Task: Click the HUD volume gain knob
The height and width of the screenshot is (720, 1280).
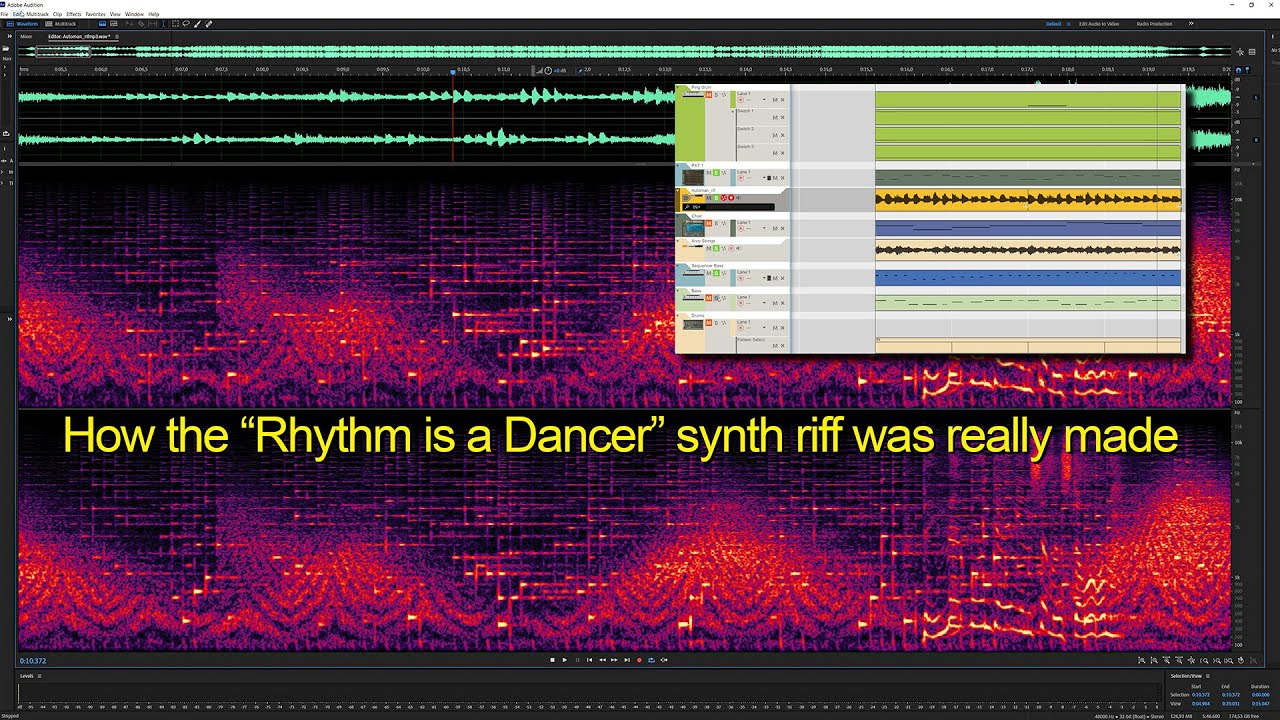Action: 548,70
